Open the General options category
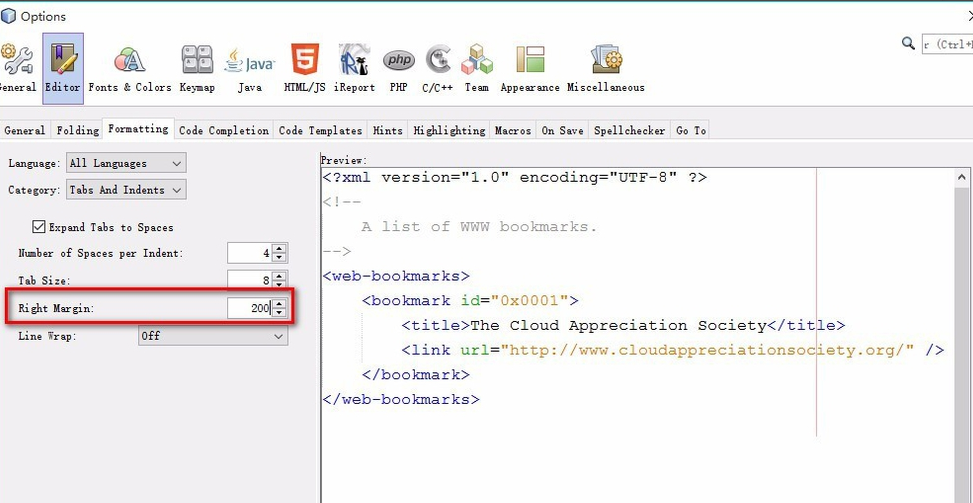The height and width of the screenshot is (503, 973). click(17, 69)
